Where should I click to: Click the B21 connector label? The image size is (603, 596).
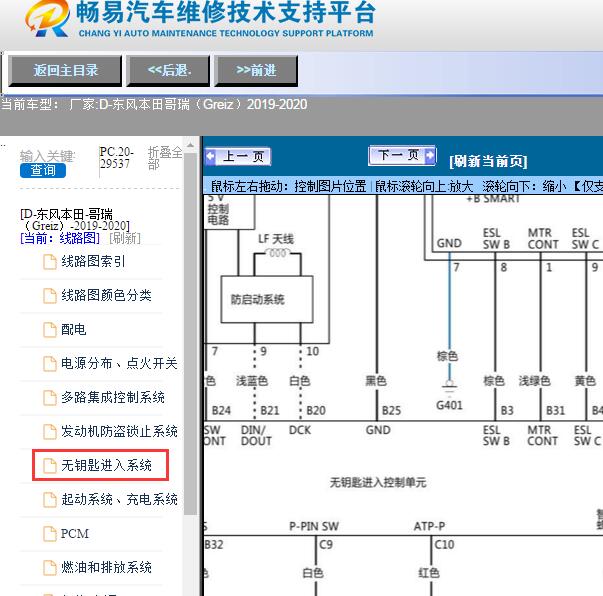[x=270, y=411]
